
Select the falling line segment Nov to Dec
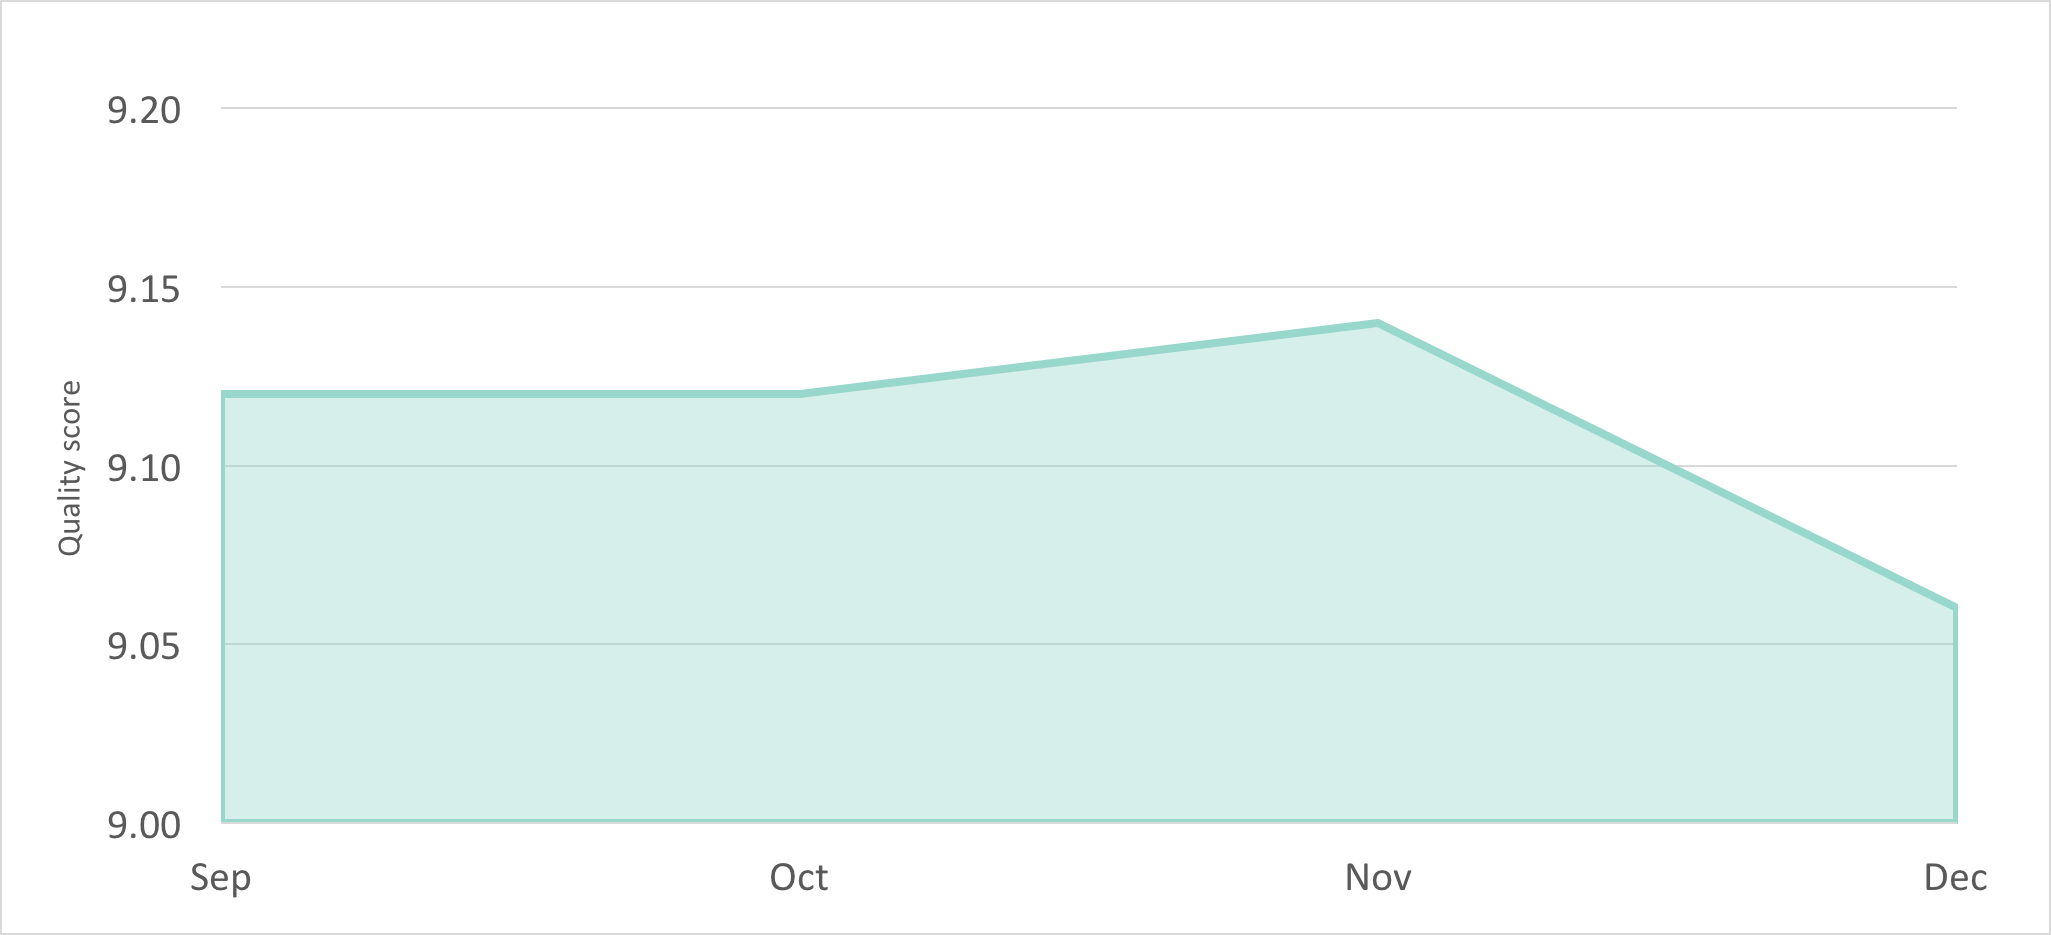coord(1666,465)
